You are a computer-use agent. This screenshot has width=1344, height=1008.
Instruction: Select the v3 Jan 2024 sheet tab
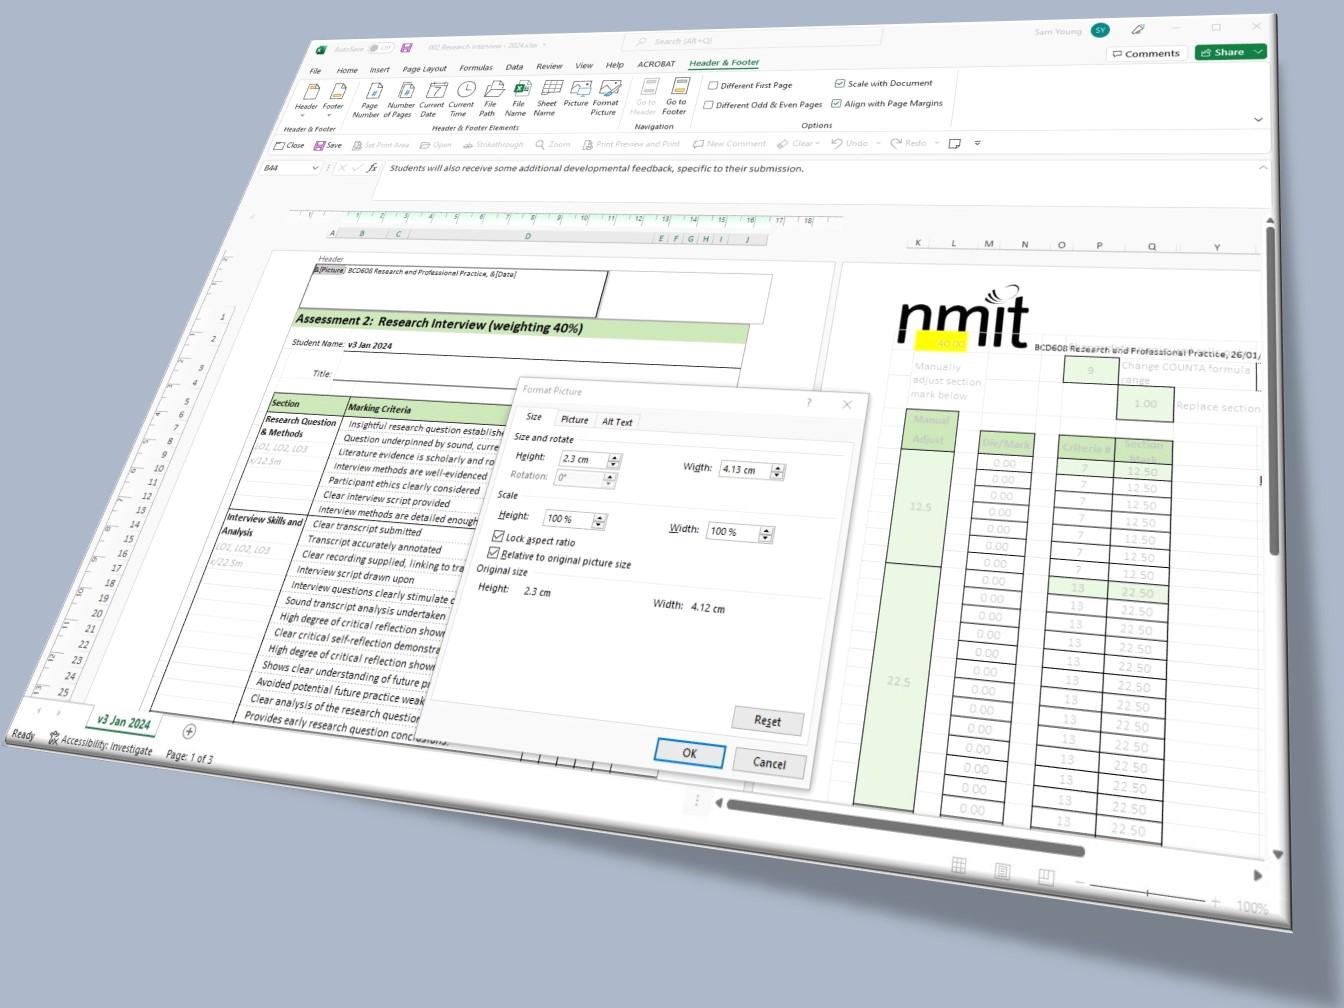point(123,722)
